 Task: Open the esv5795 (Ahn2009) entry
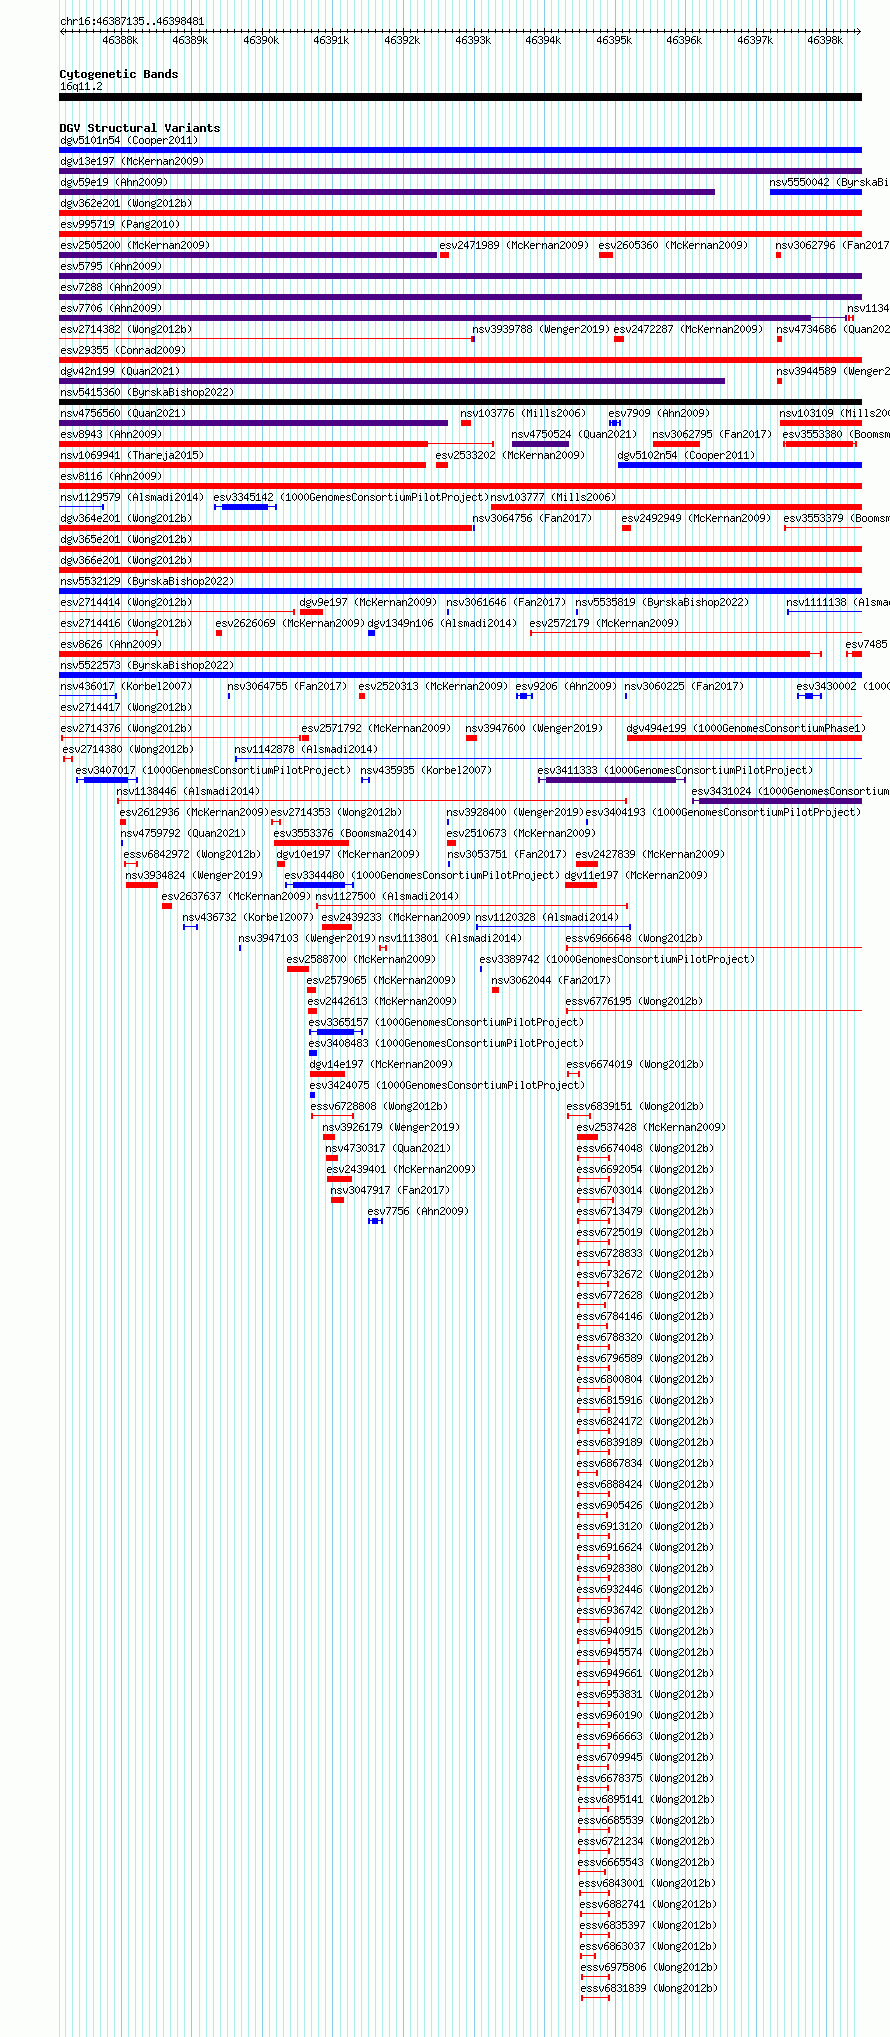pyautogui.click(x=111, y=267)
